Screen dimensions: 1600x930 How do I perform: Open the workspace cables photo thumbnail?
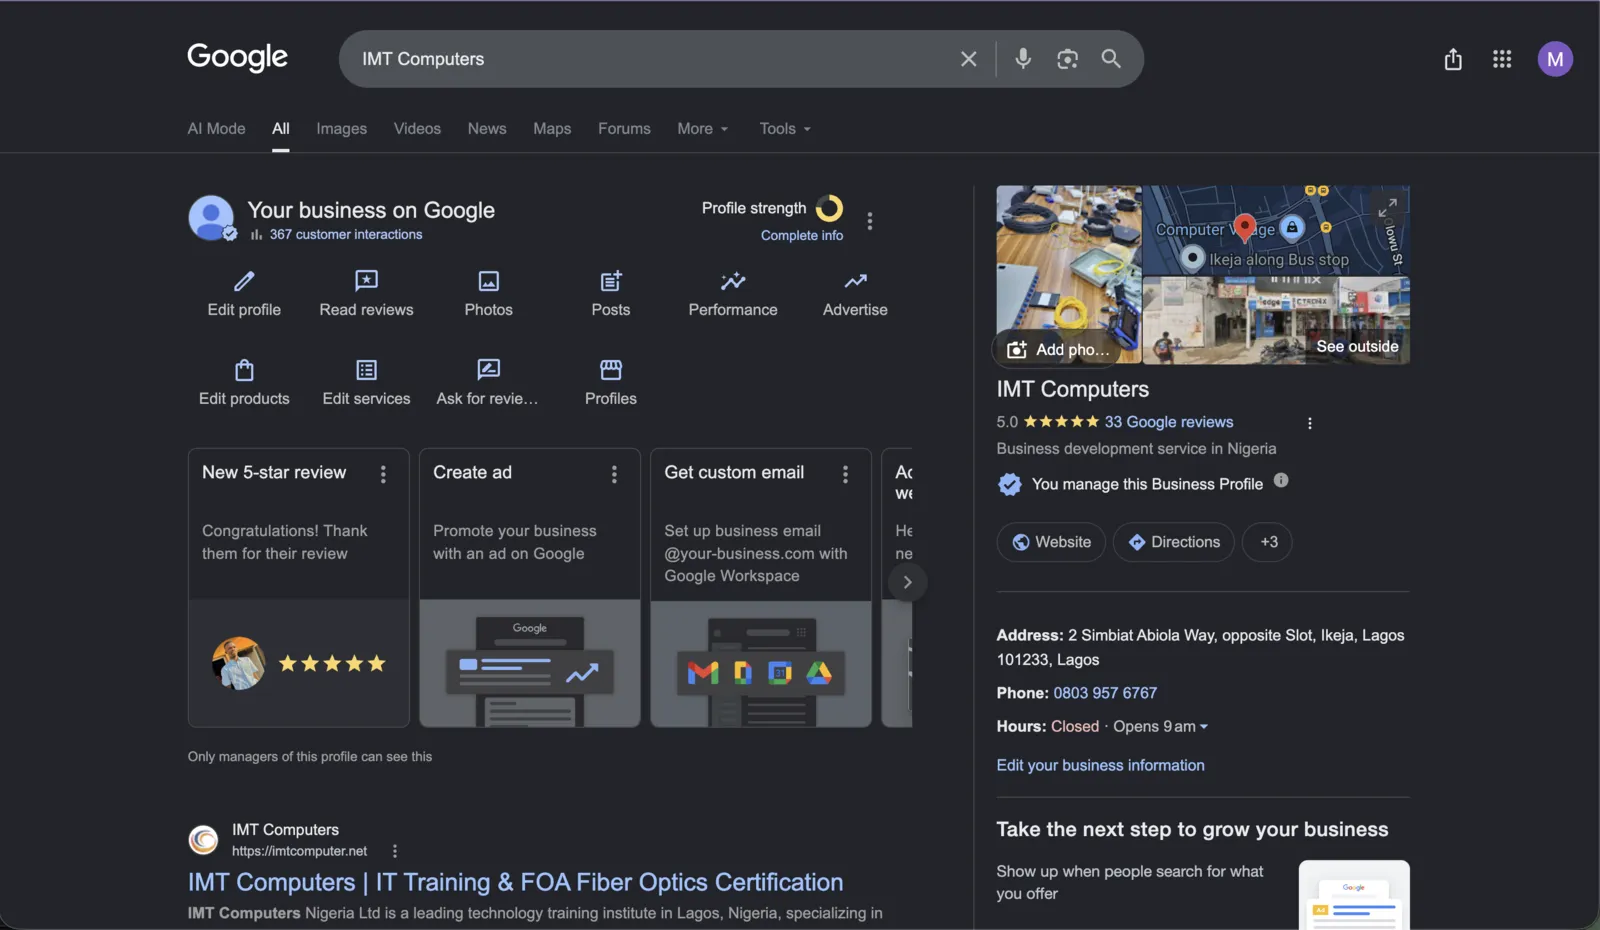(1069, 258)
